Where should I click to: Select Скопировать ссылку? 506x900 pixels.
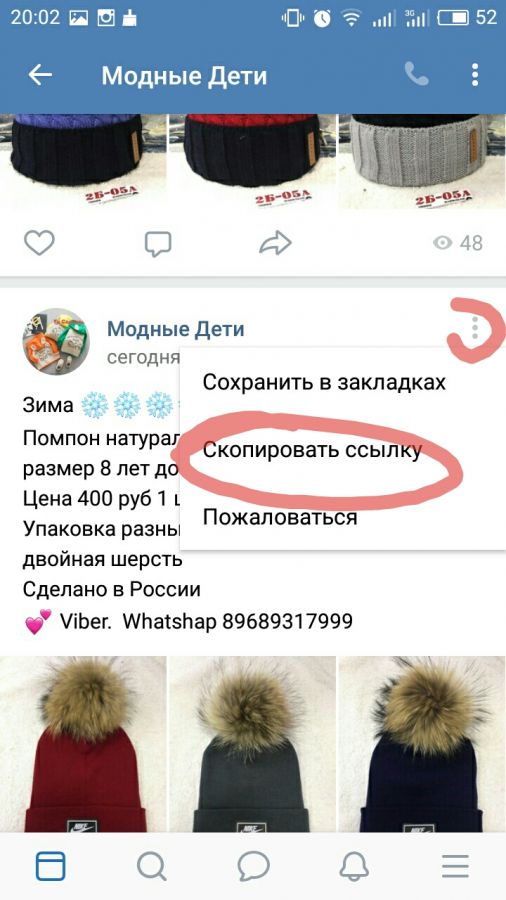pos(313,451)
